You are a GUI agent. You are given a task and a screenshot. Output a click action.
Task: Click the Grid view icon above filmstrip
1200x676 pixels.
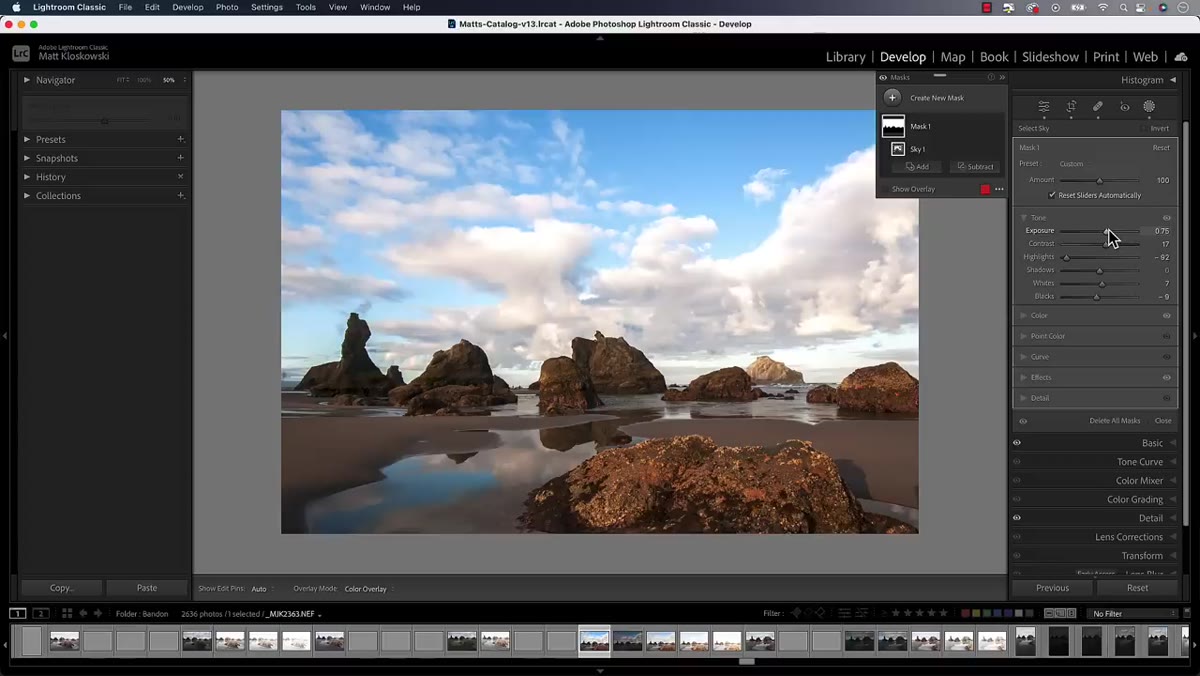[x=67, y=613]
